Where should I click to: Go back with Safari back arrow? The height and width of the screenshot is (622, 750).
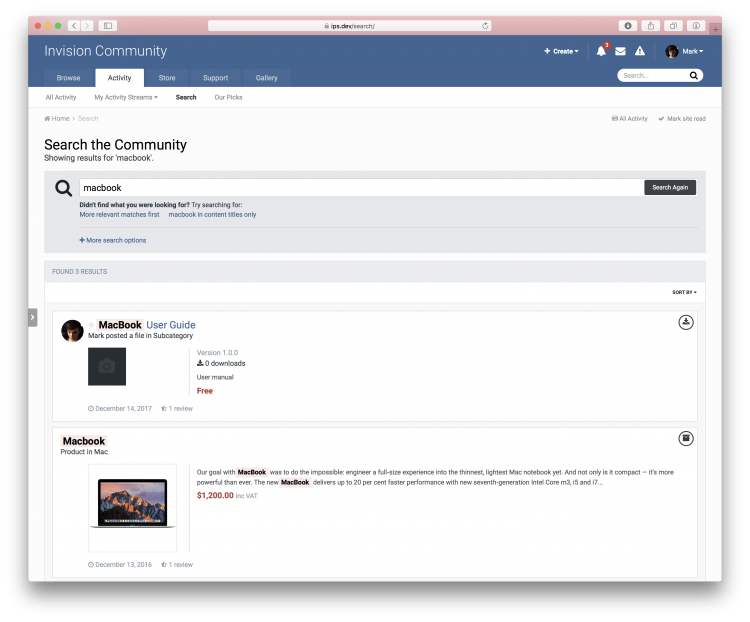[74, 26]
